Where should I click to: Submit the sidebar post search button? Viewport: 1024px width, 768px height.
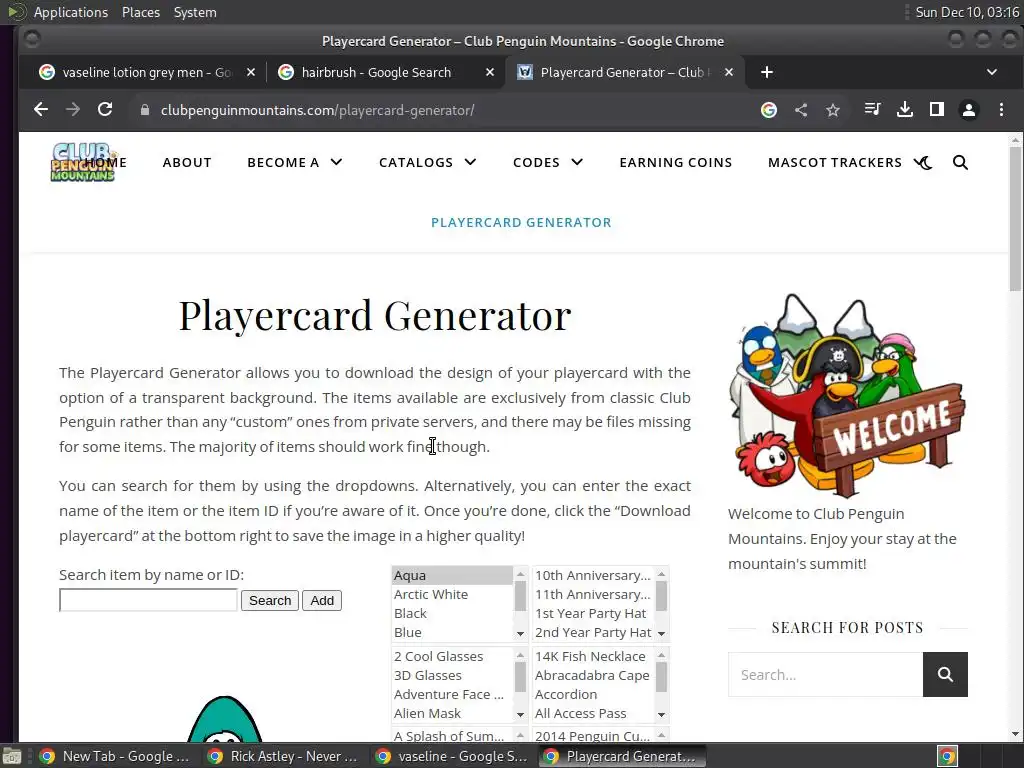click(945, 675)
